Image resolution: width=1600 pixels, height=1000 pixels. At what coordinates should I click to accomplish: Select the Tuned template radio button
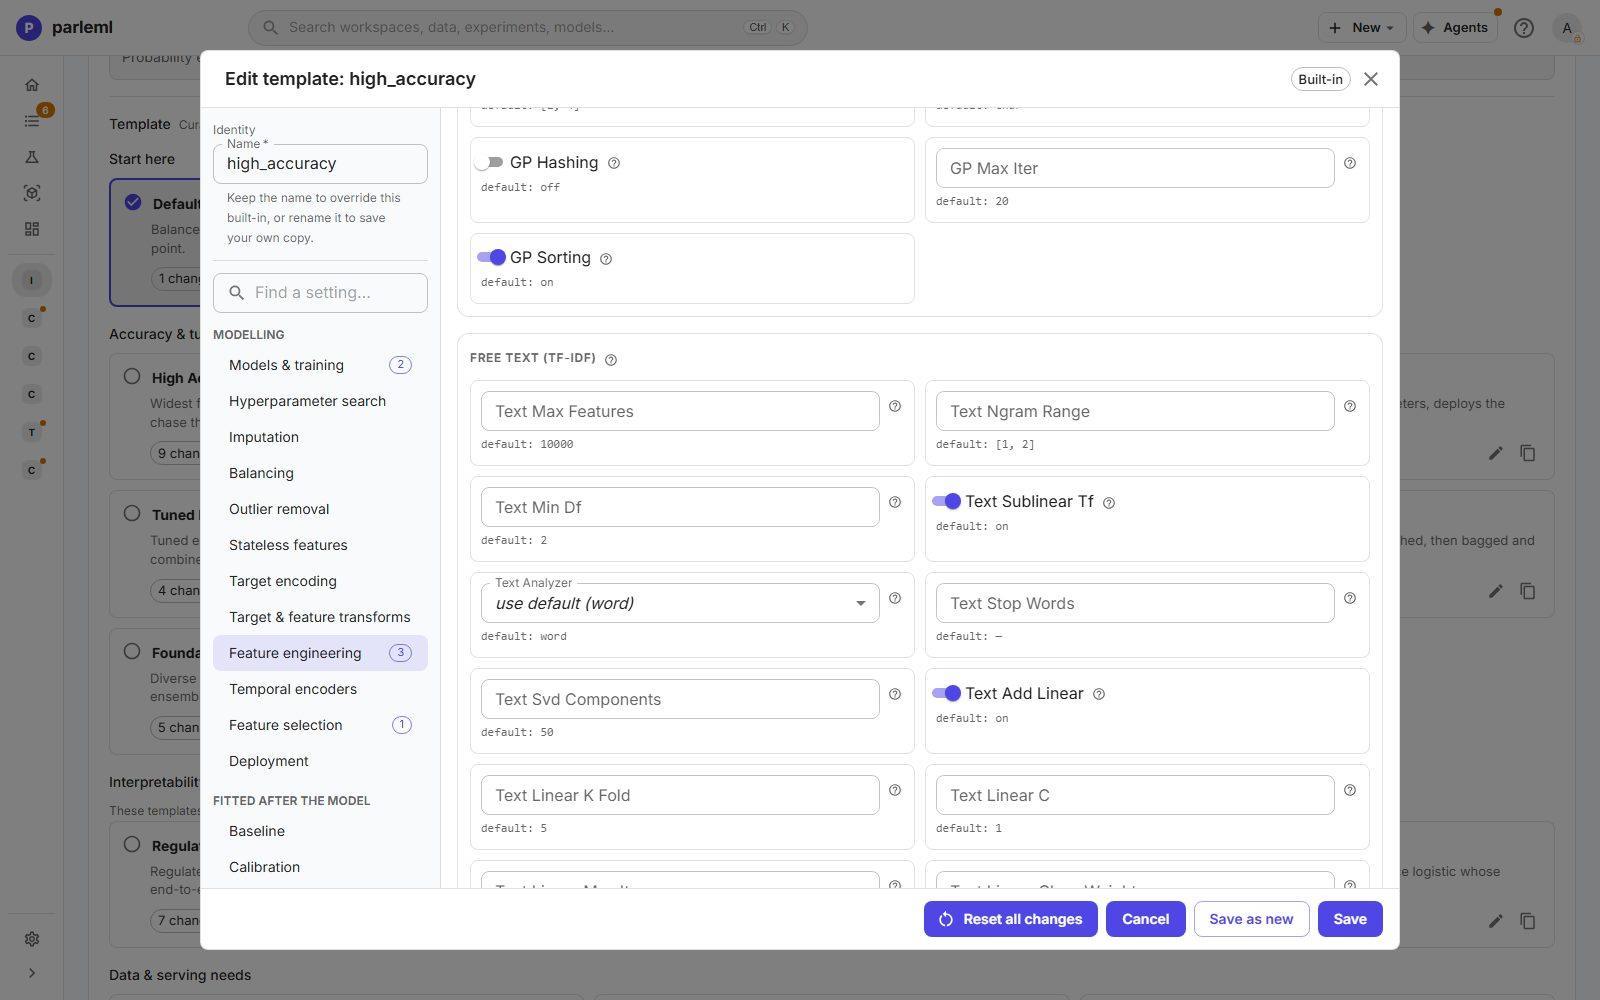pyautogui.click(x=132, y=513)
